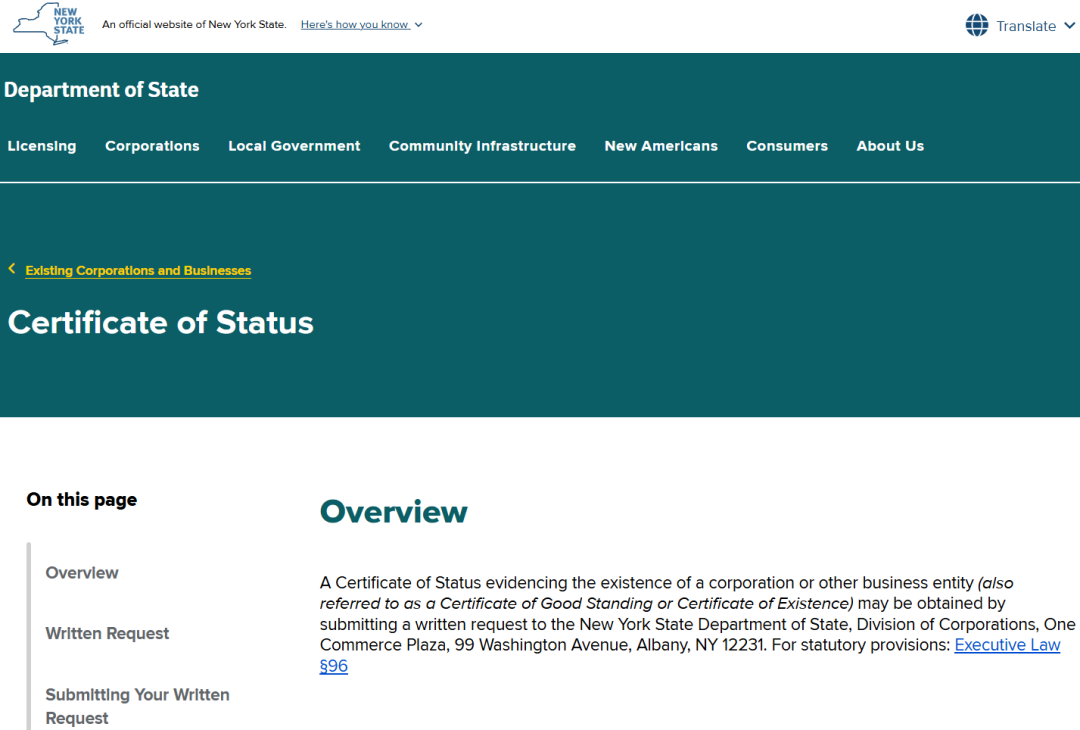Follow Existing Corporations and Businesses breadcrumb
The height and width of the screenshot is (730, 1080).
138,271
